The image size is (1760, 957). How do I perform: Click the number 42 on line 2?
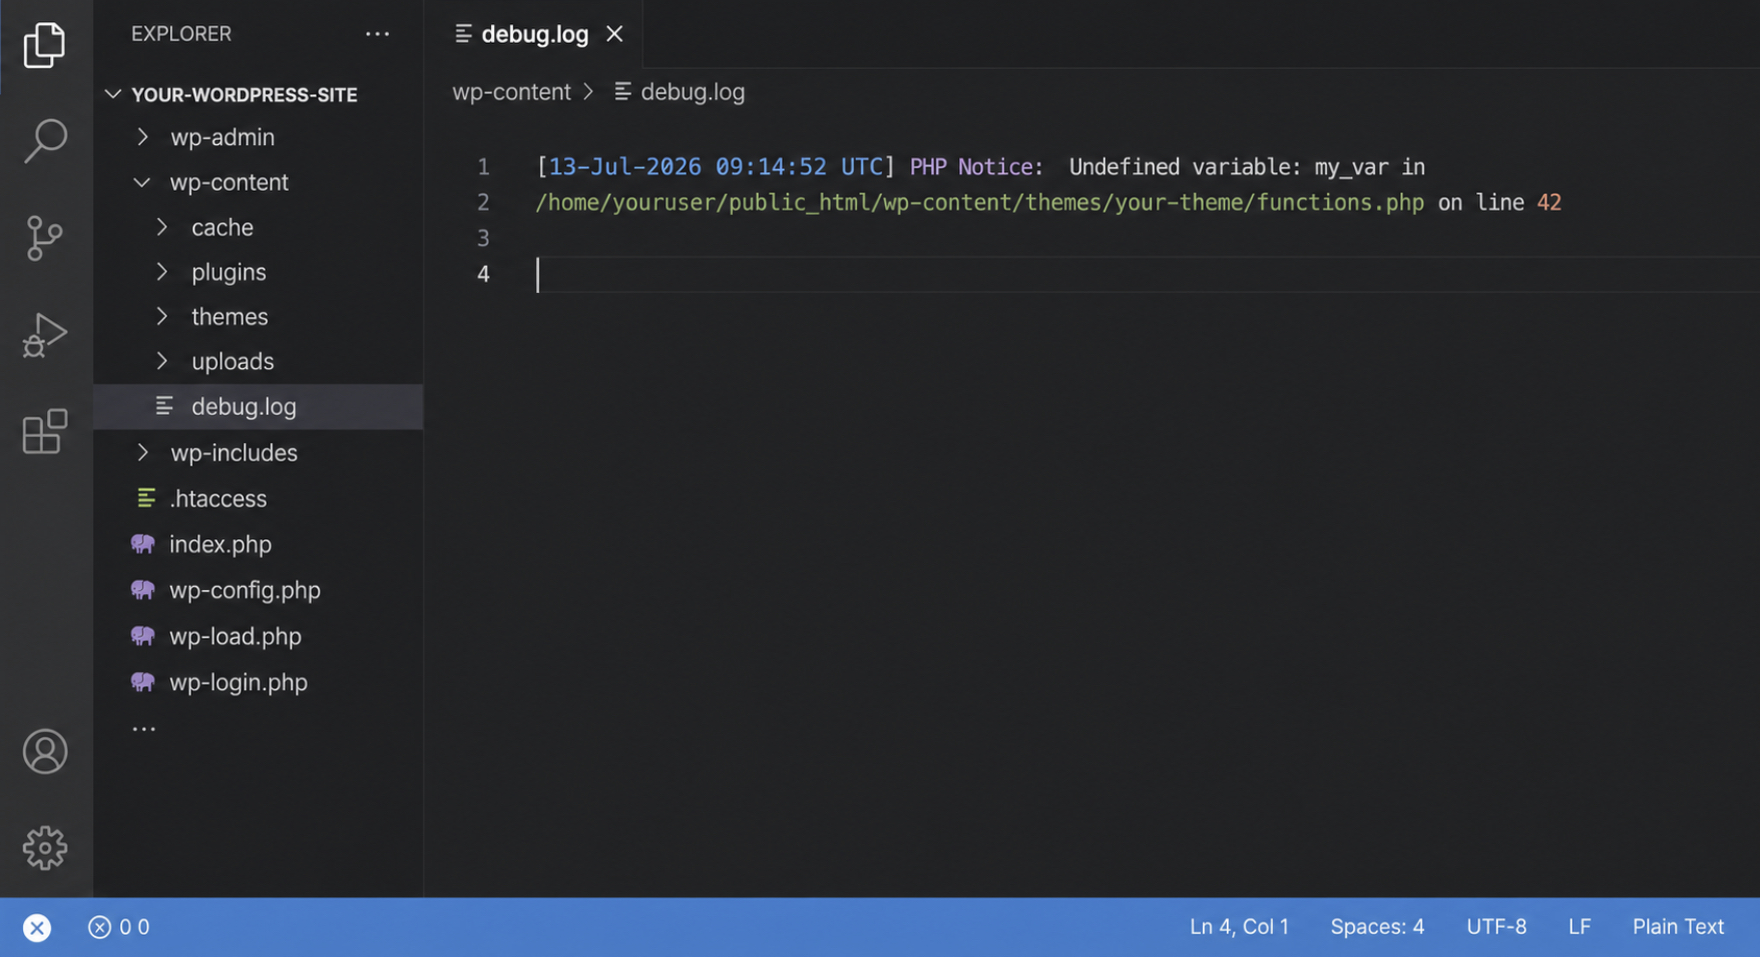coord(1549,202)
